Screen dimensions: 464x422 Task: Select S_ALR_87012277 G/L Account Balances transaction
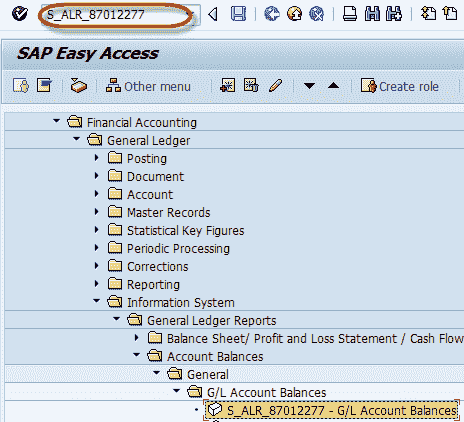pyautogui.click(x=332, y=410)
